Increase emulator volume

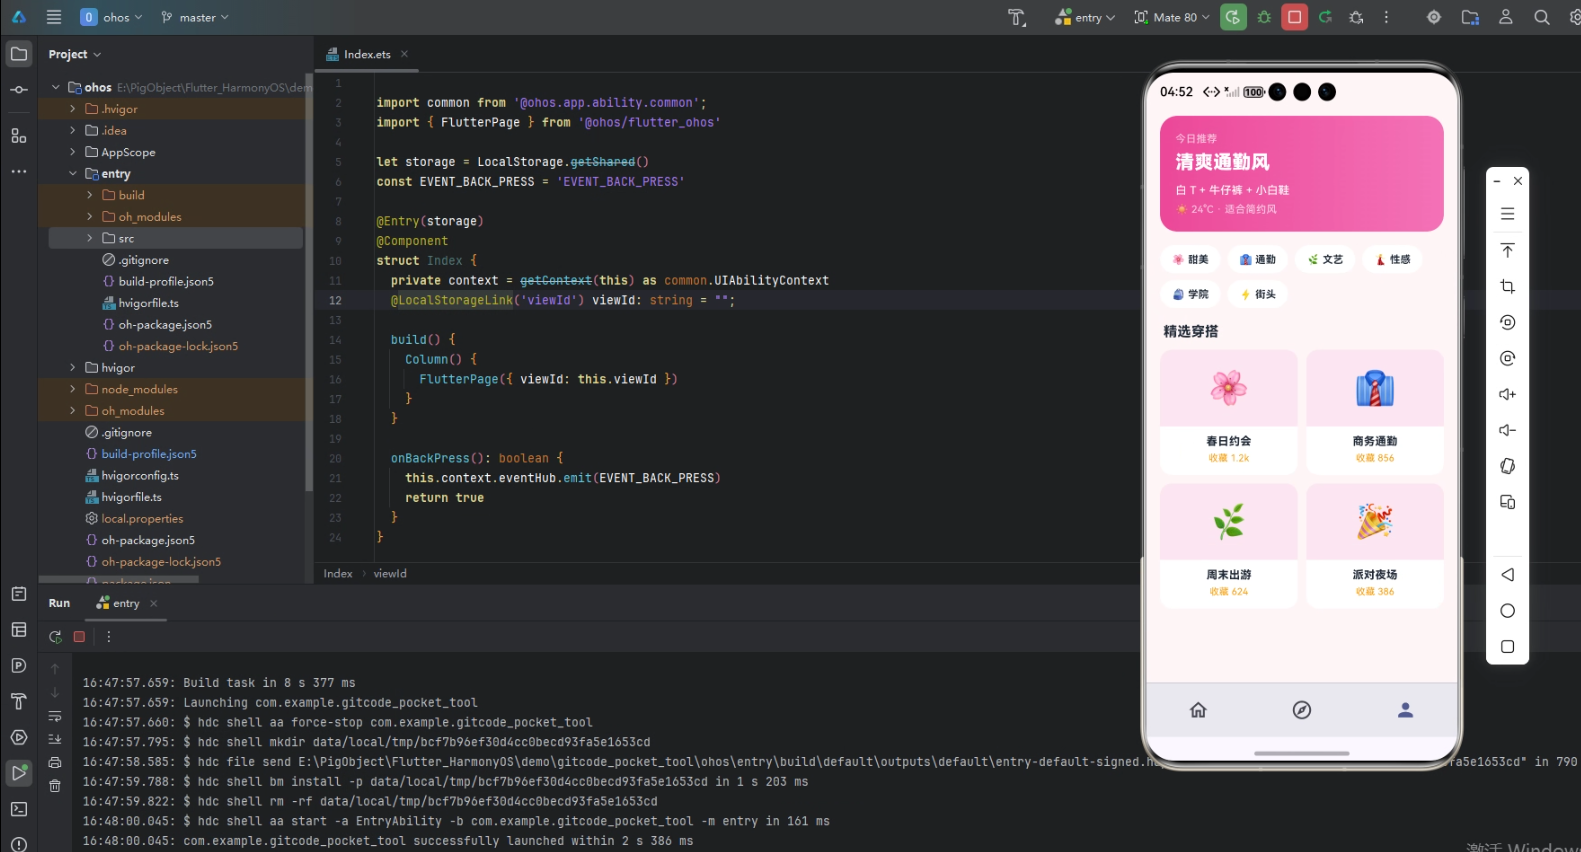(1507, 394)
